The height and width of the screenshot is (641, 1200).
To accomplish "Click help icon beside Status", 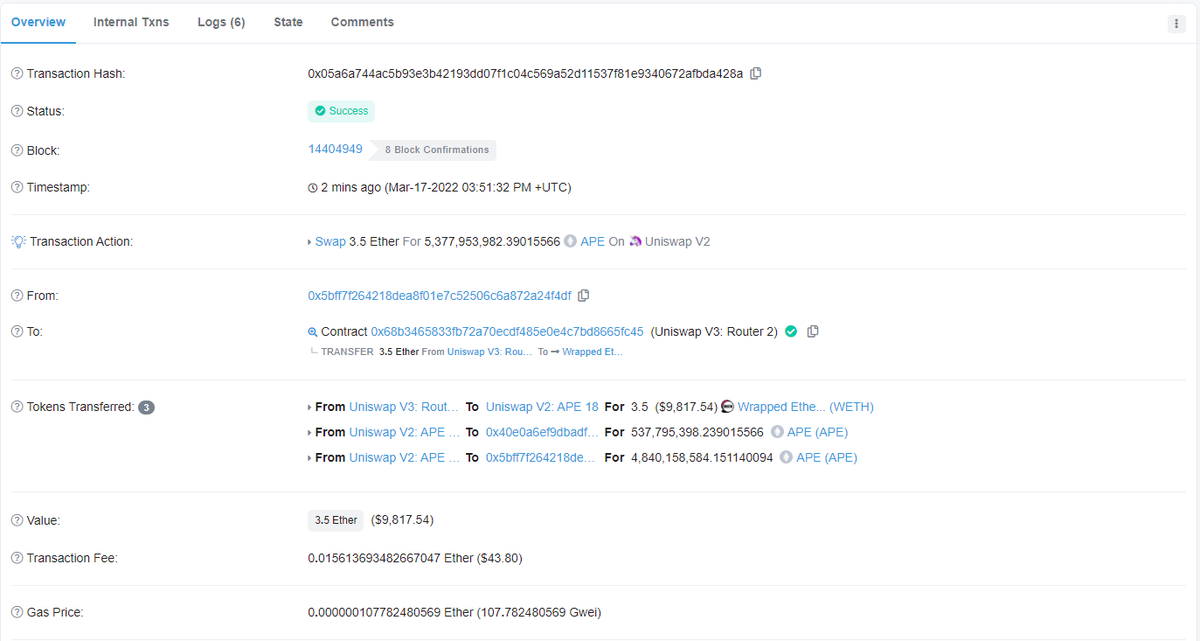I will click(17, 111).
